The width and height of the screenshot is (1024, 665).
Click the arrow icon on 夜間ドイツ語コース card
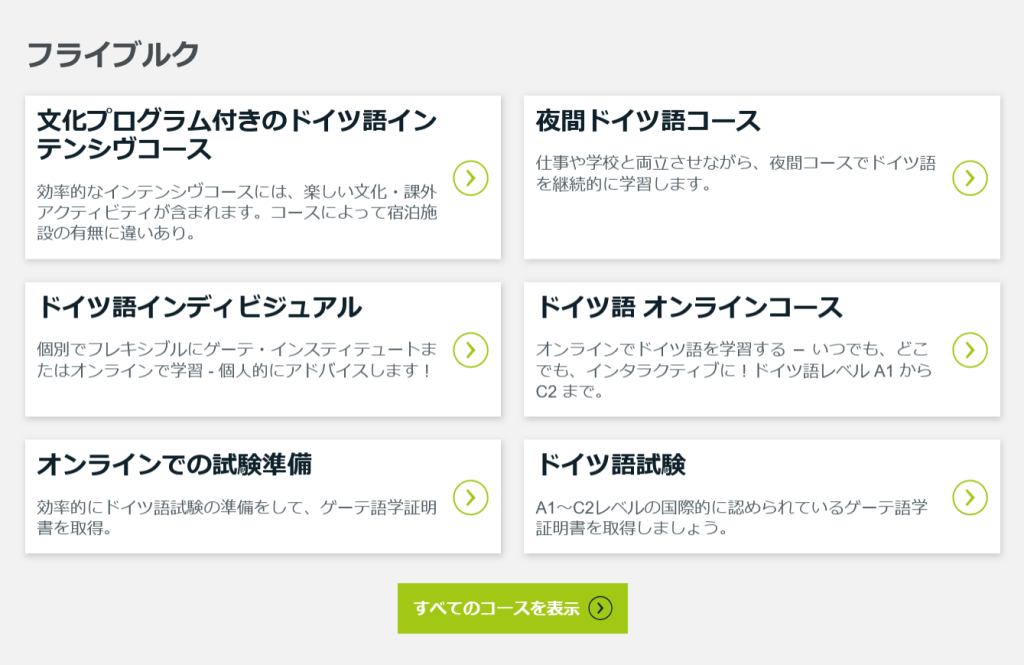coord(969,178)
